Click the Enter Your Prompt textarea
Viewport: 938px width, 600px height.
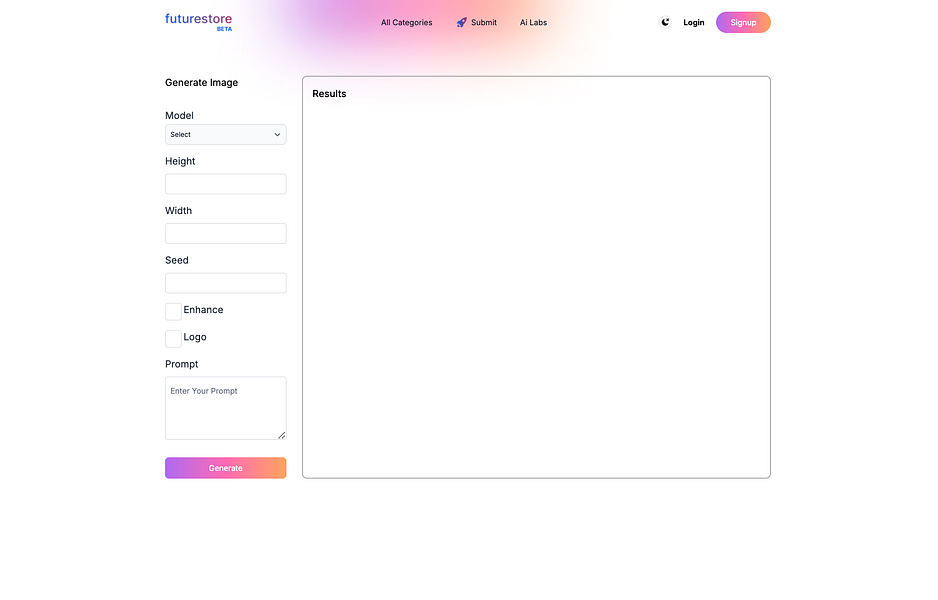(x=226, y=408)
